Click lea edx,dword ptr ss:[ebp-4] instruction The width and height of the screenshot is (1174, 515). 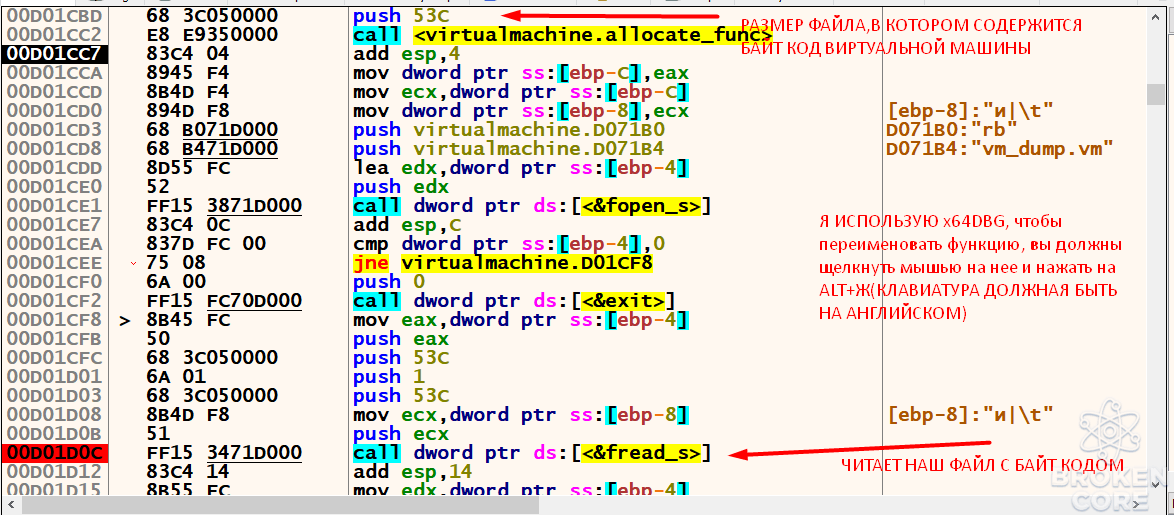click(520, 168)
